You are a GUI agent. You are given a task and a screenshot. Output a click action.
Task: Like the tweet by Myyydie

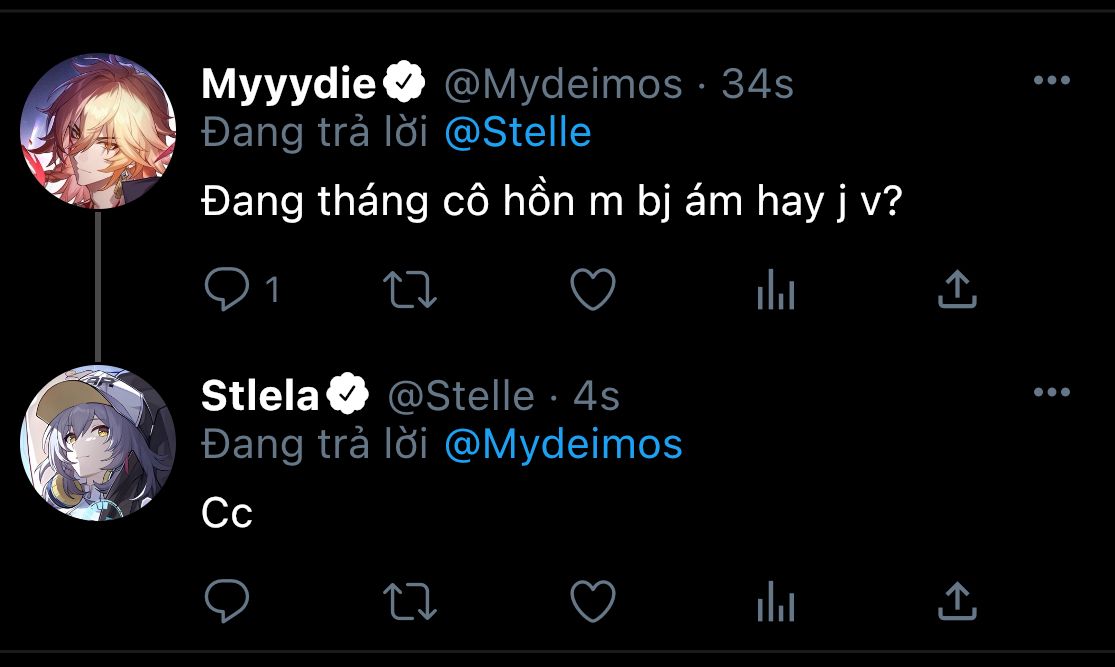pos(592,291)
